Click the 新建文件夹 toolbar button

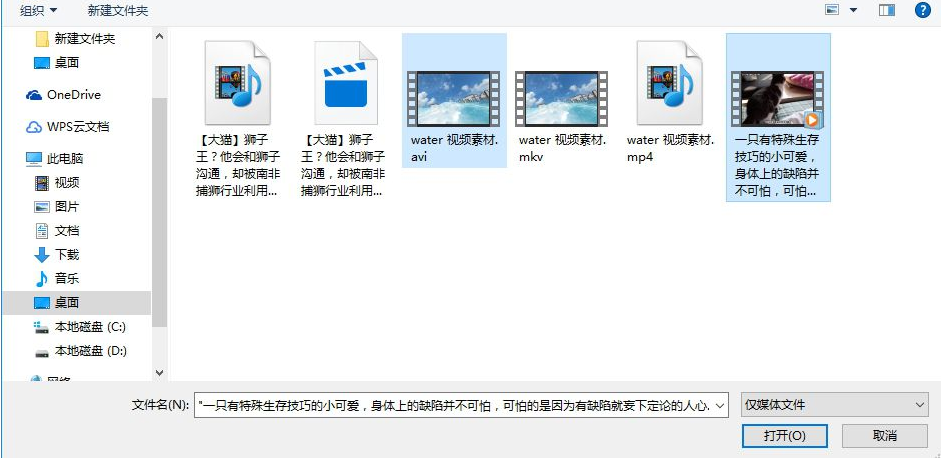[118, 10]
